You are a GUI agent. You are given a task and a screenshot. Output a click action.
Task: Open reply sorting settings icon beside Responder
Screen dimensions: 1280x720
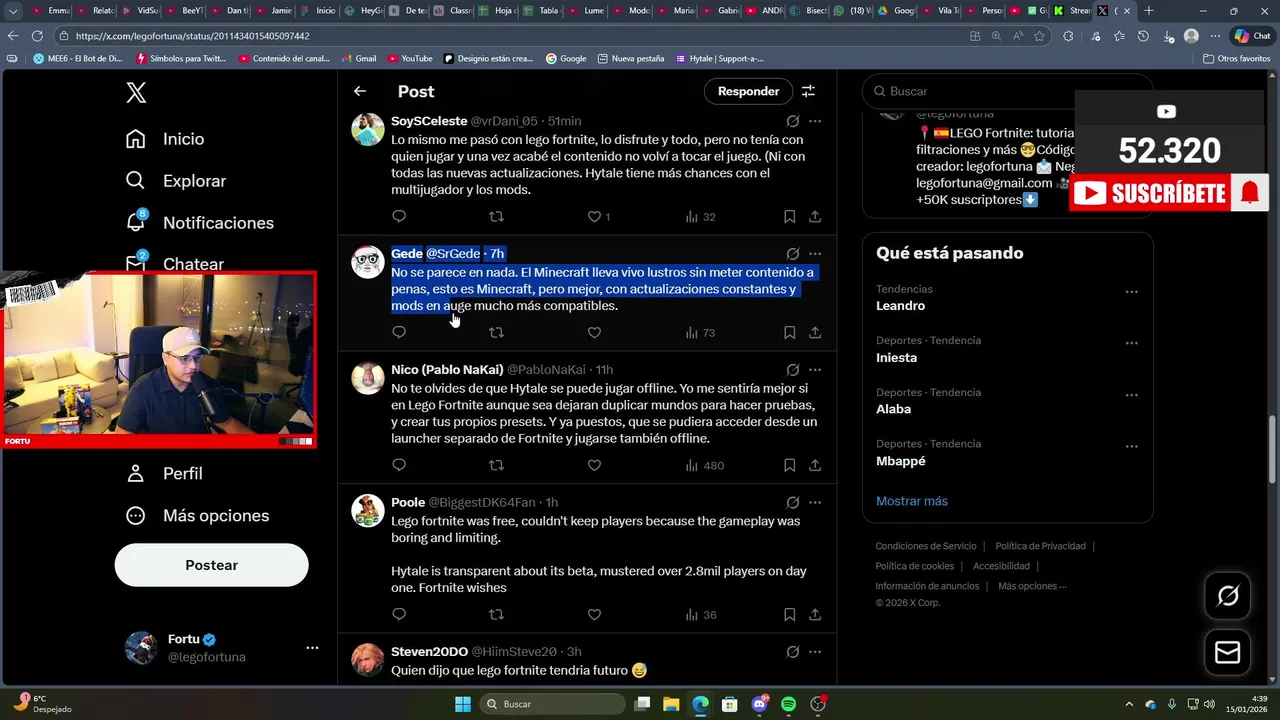808,91
